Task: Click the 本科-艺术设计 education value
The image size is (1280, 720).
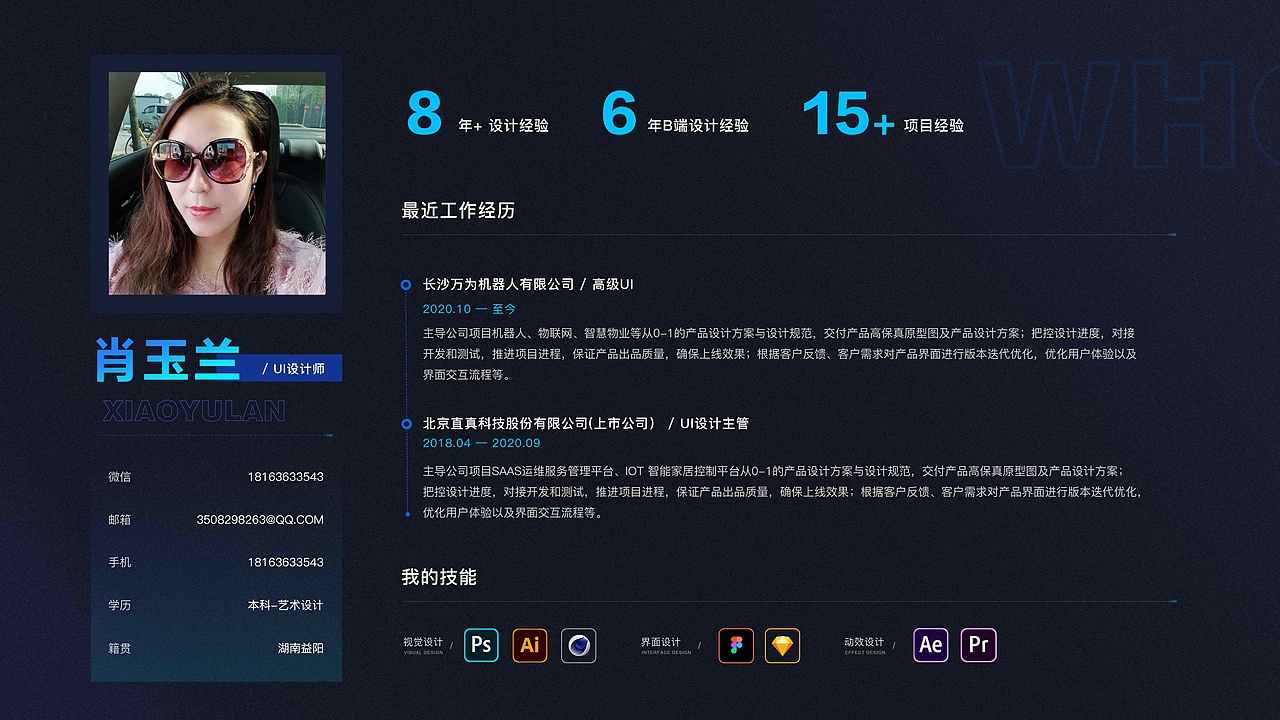Action: pyautogui.click(x=286, y=605)
